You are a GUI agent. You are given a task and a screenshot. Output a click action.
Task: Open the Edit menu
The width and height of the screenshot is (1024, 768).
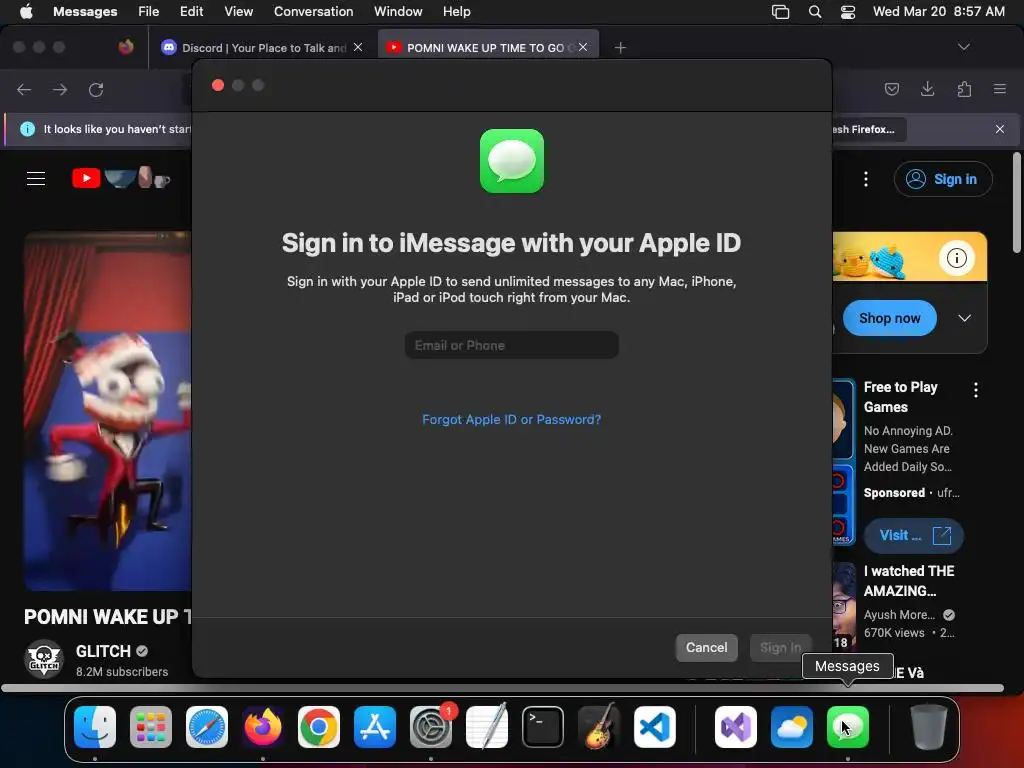tap(191, 12)
